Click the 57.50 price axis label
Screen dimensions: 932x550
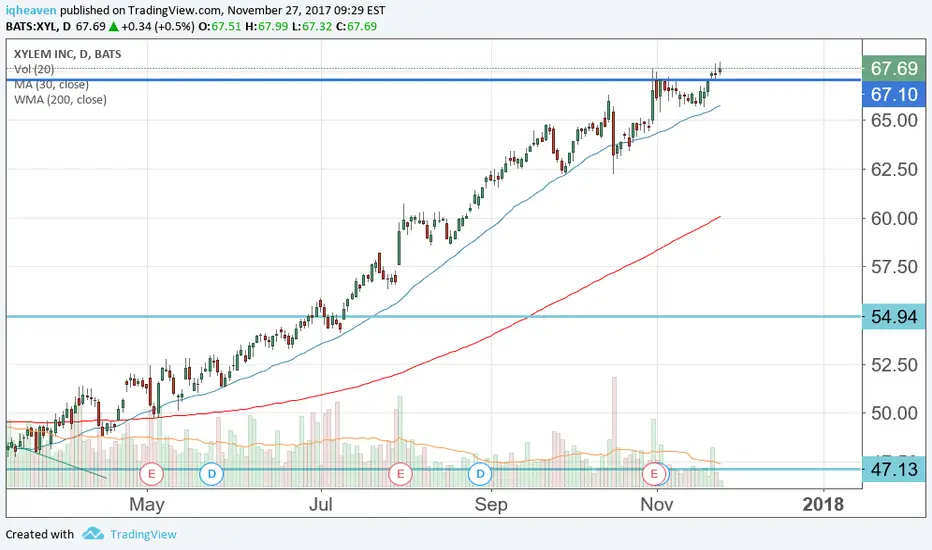894,267
